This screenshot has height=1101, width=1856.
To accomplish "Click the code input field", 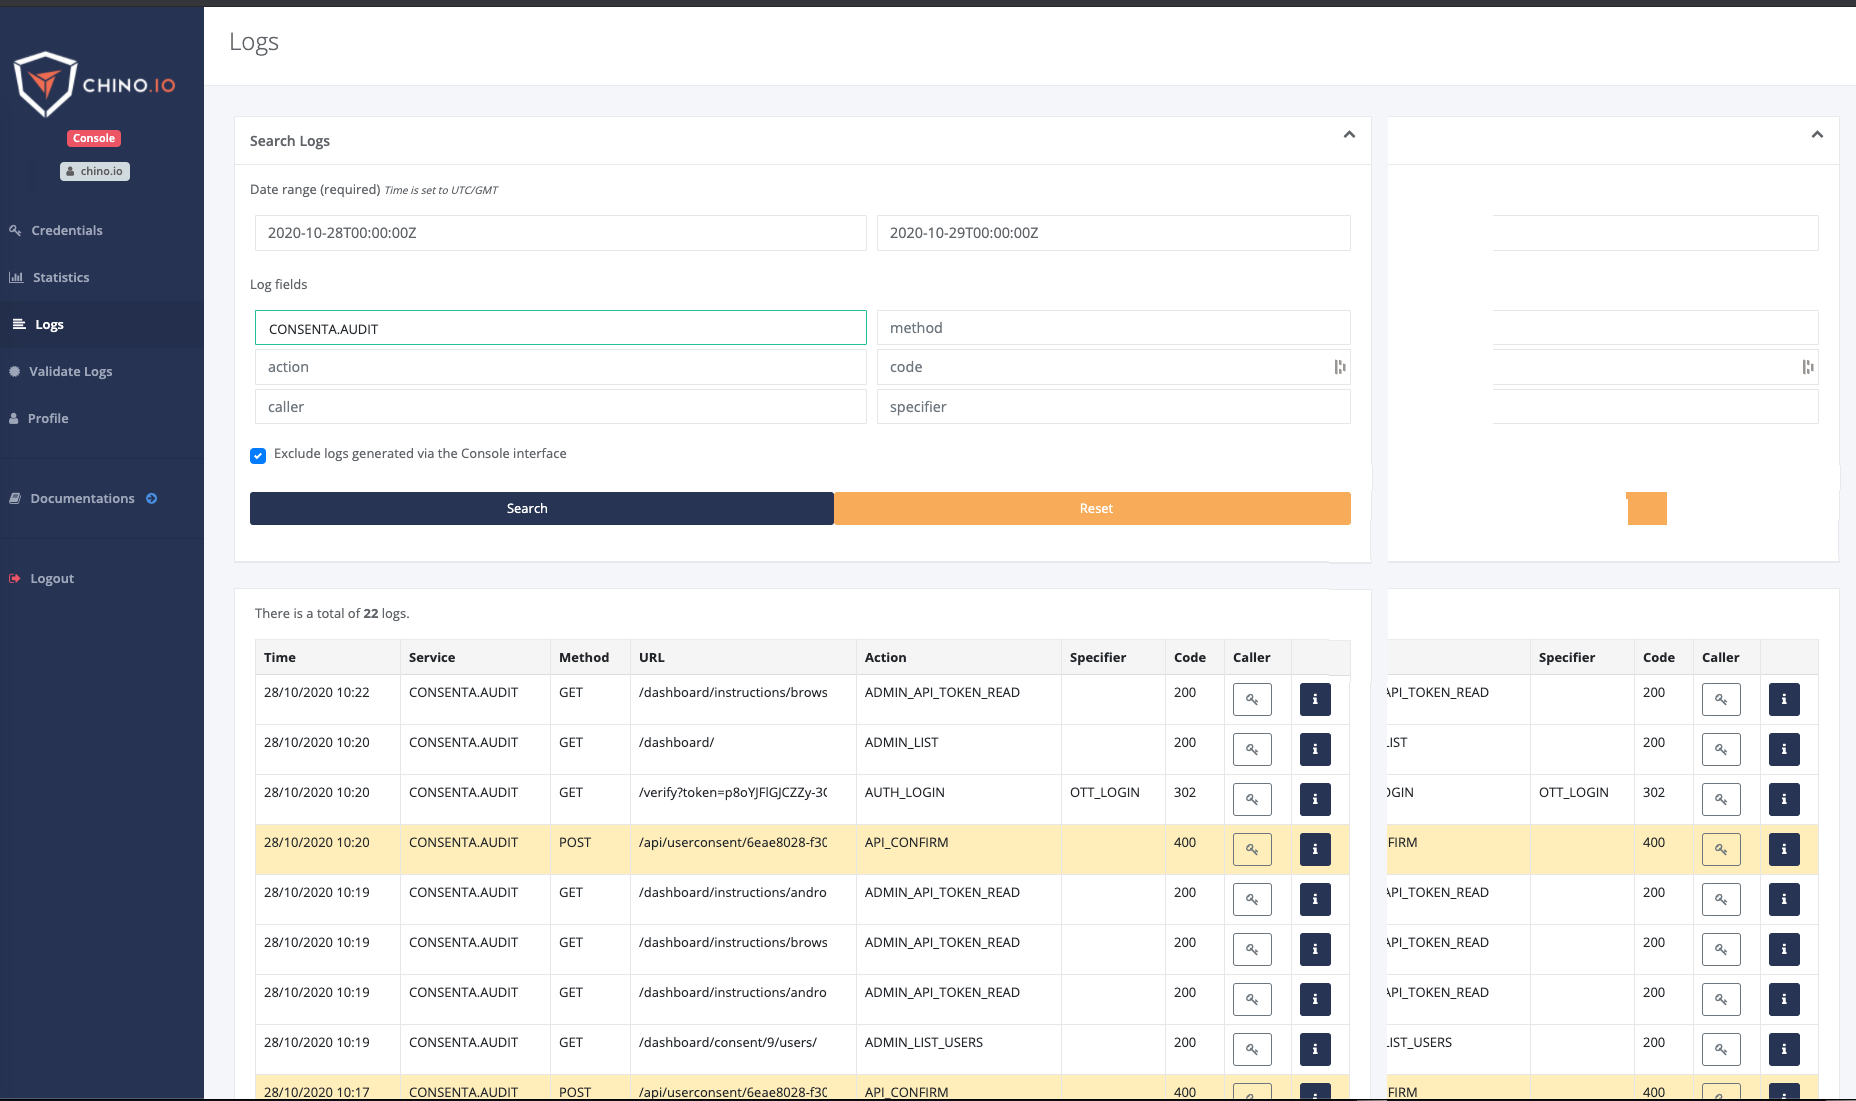I will coord(1114,367).
